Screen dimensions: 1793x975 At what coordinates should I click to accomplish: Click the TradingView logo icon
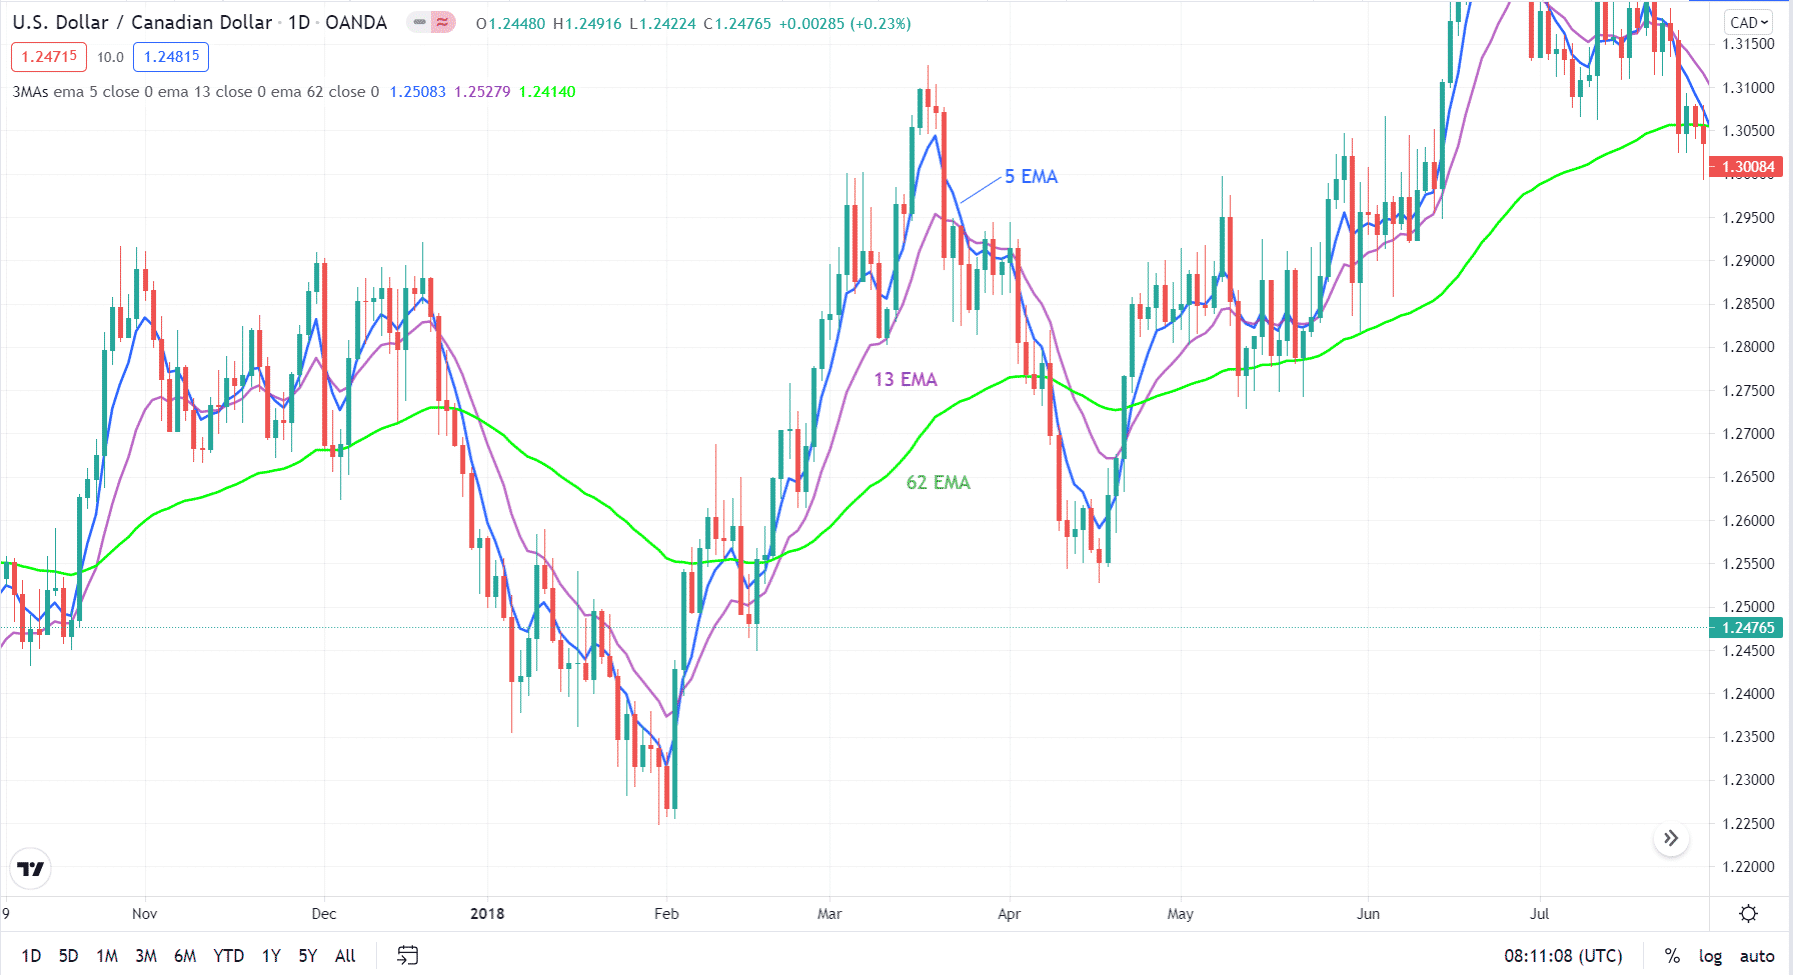[31, 869]
